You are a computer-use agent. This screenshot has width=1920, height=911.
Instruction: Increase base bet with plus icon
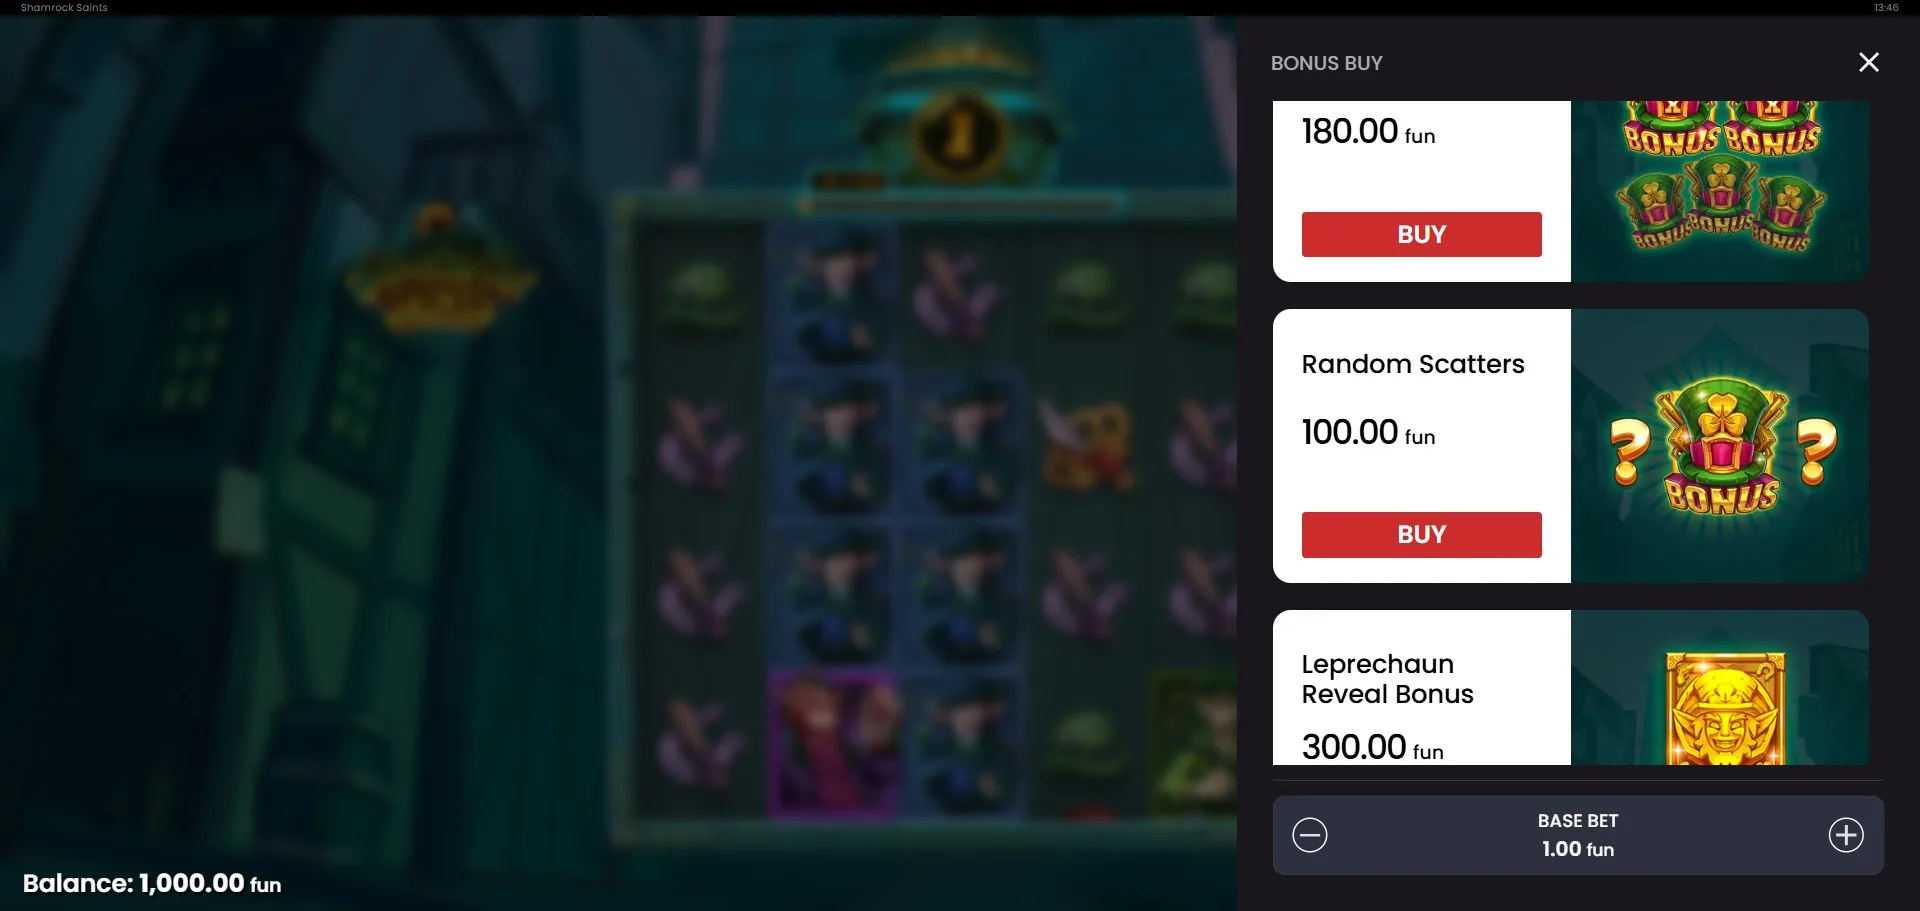[1846, 835]
